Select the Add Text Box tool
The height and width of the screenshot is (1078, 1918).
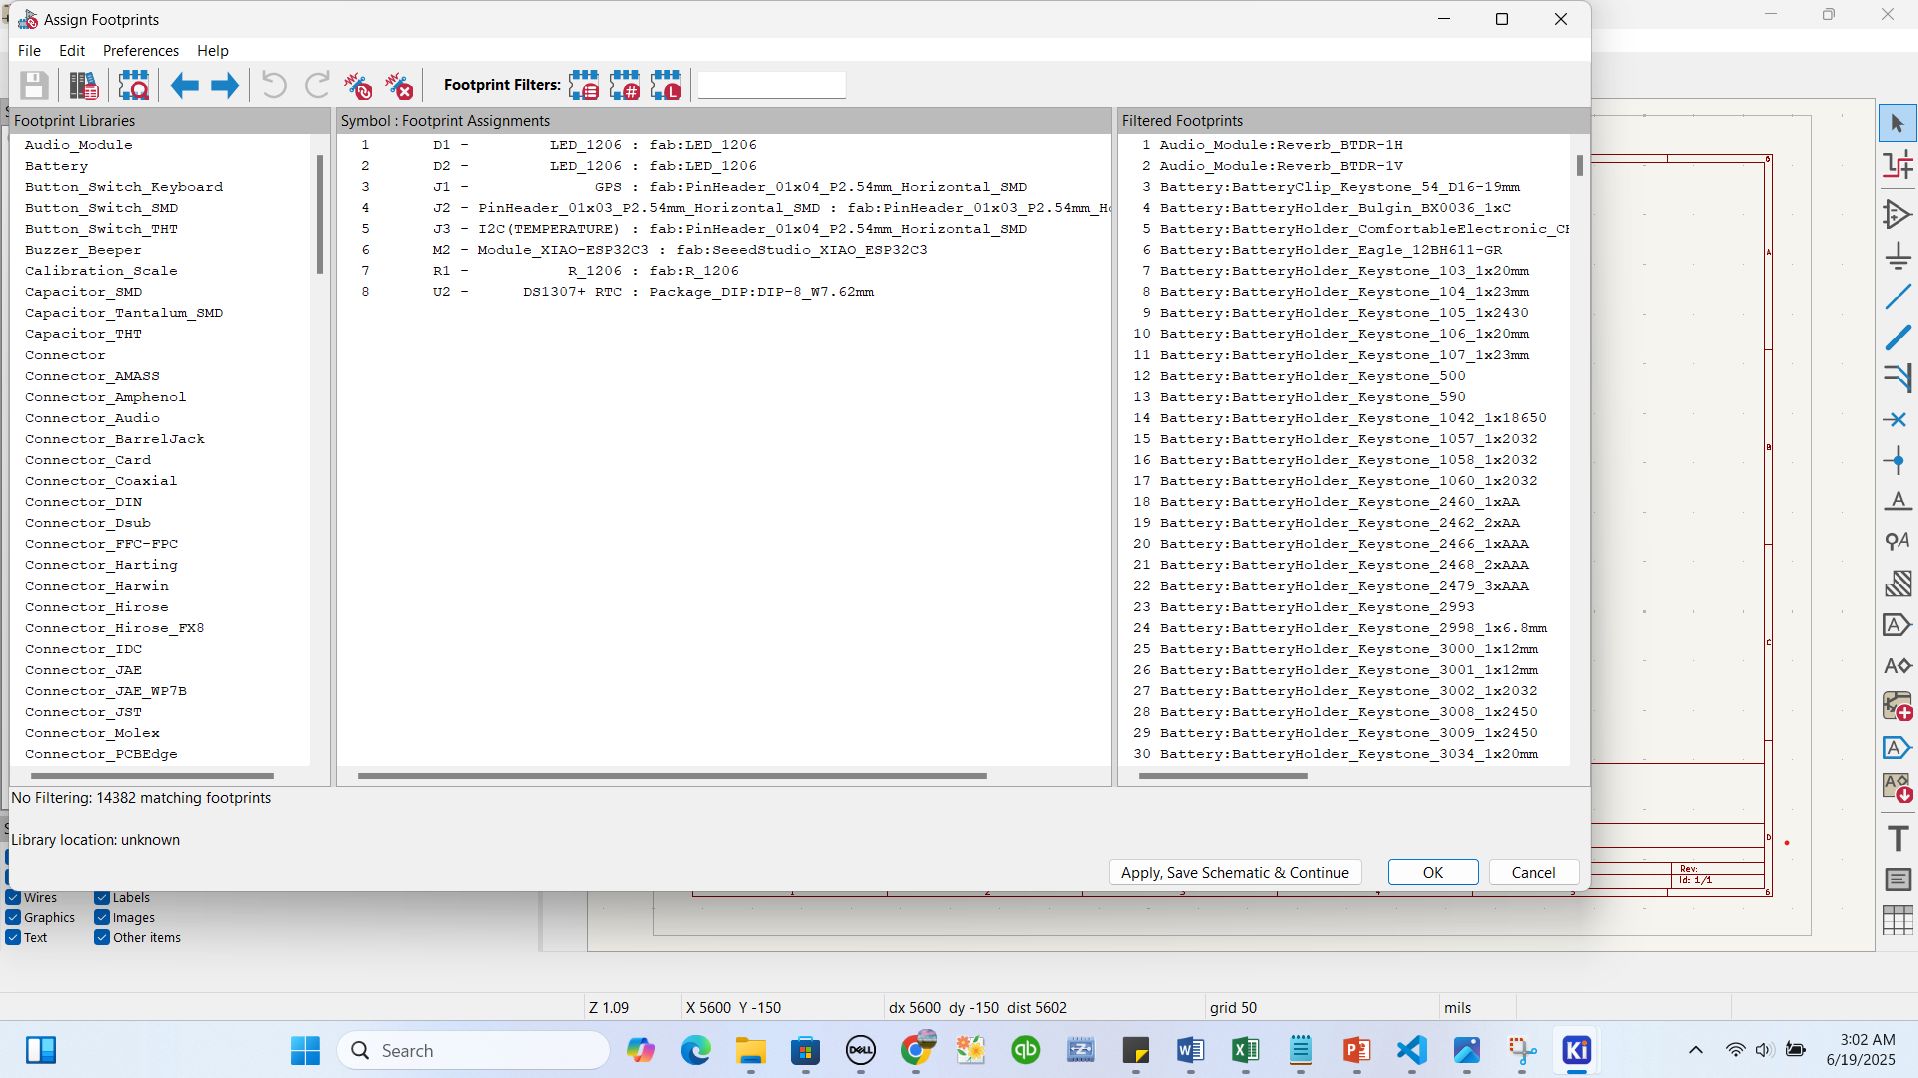tap(1897, 879)
